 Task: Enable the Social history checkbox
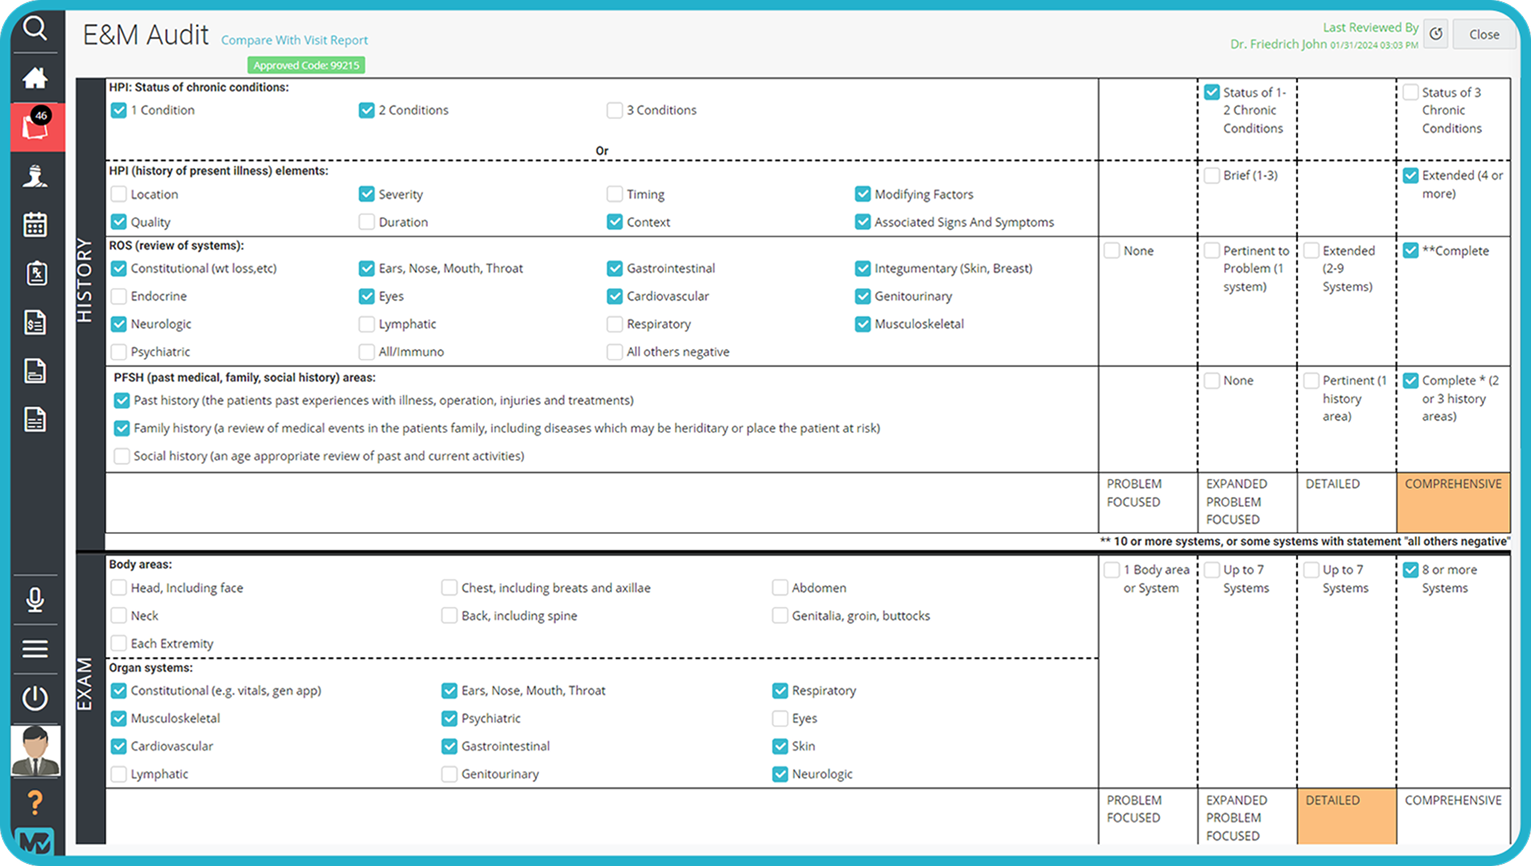[121, 456]
